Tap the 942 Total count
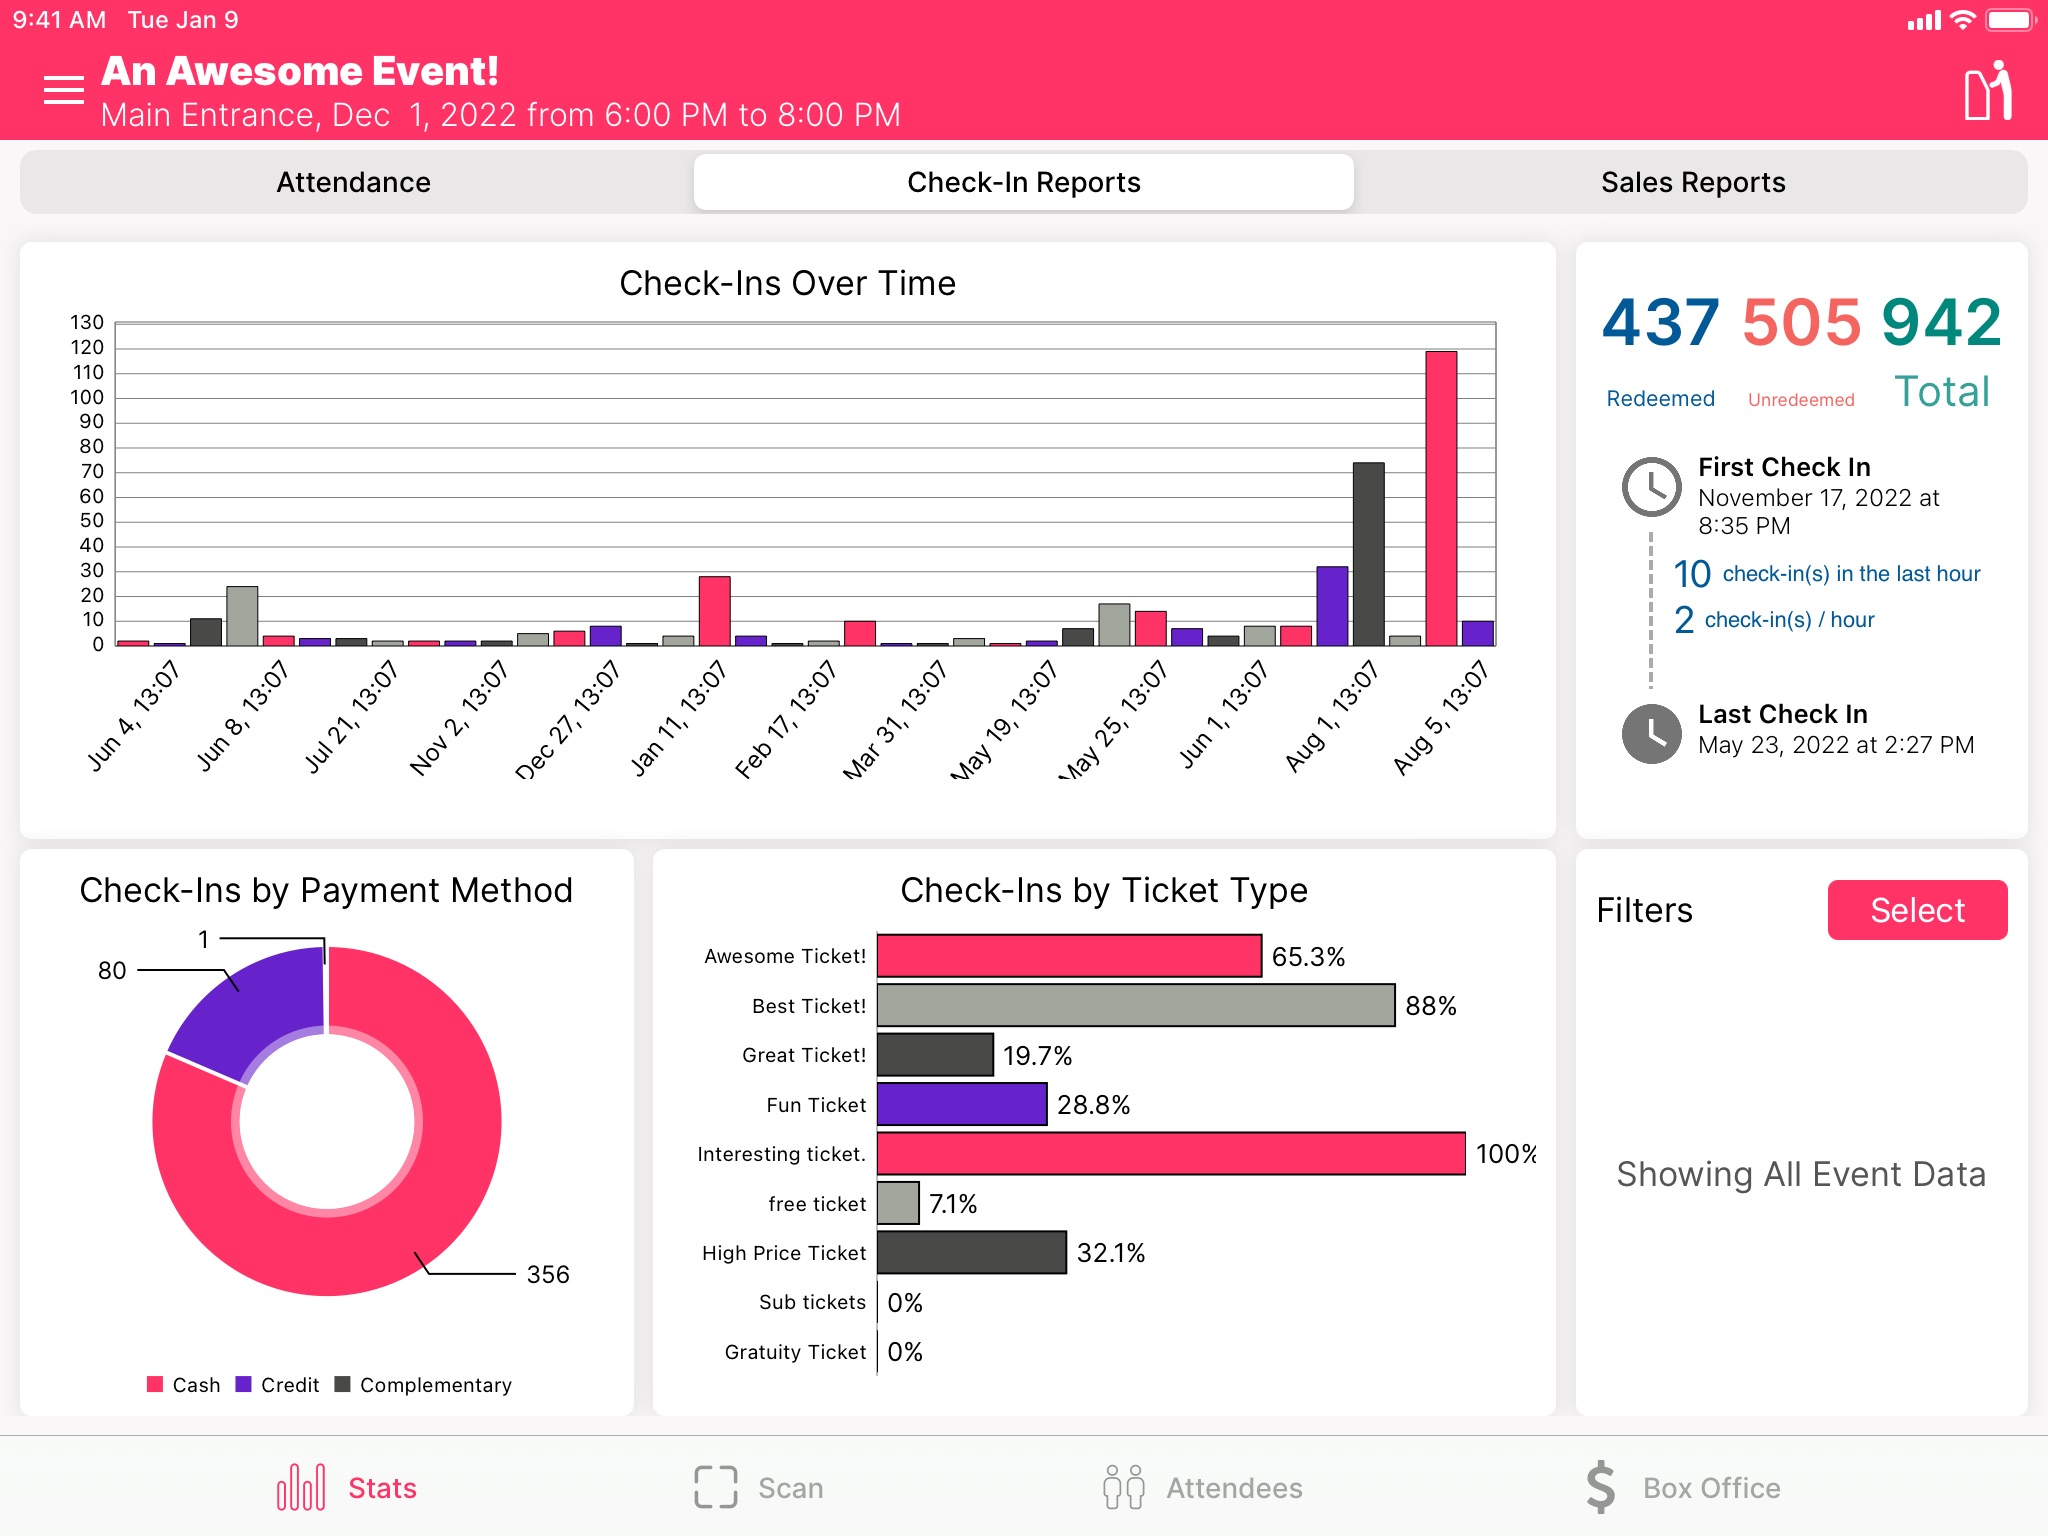2048x1536 pixels. pos(1941,322)
